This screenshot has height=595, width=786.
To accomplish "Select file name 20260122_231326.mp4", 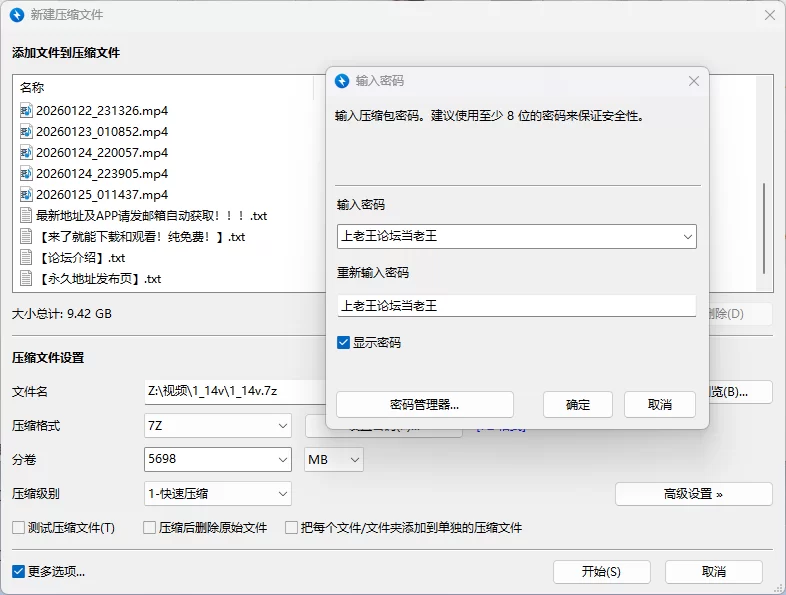I will [102, 110].
